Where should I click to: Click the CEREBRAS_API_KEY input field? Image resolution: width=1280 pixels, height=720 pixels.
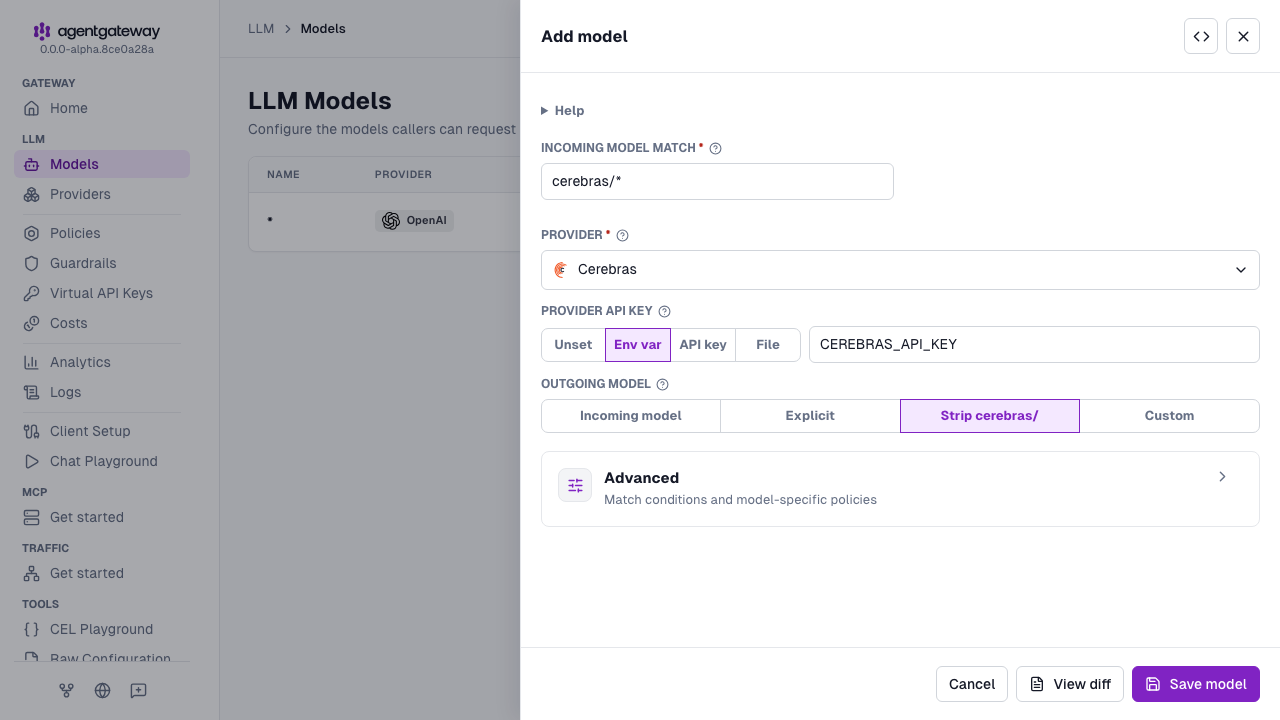coord(1034,344)
